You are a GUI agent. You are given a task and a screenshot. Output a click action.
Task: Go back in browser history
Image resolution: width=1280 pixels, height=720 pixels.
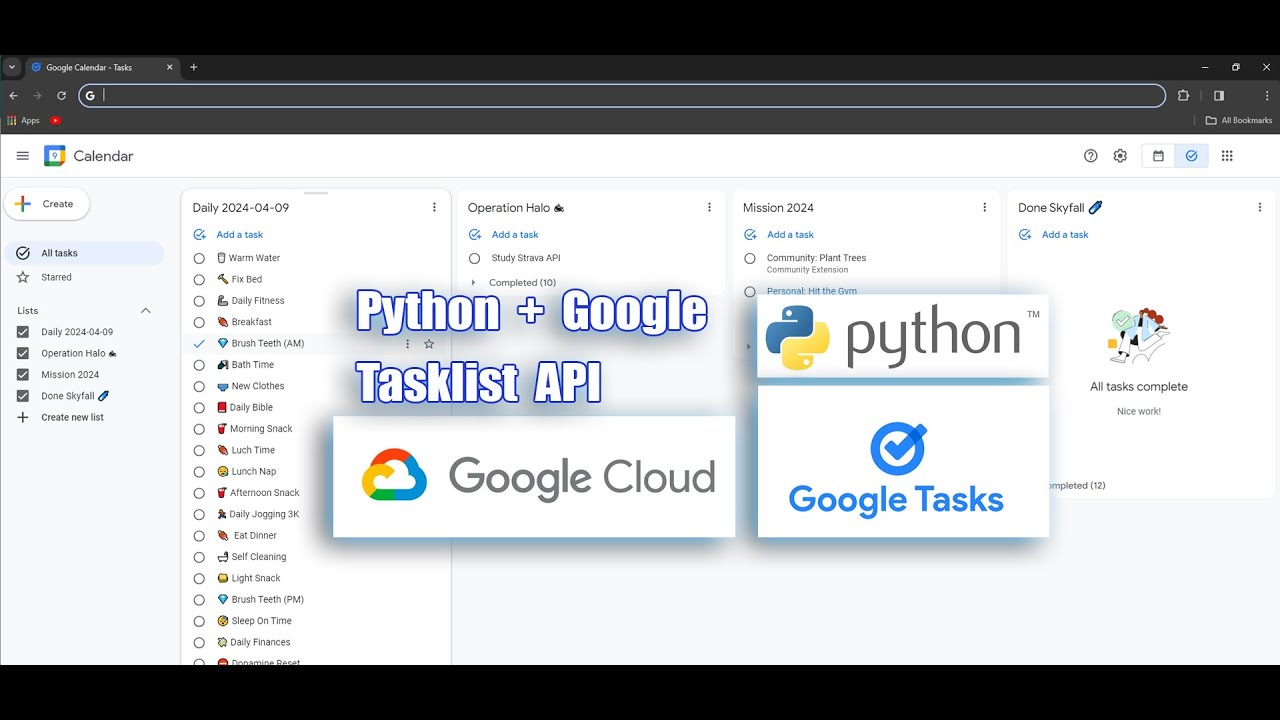pos(14,96)
